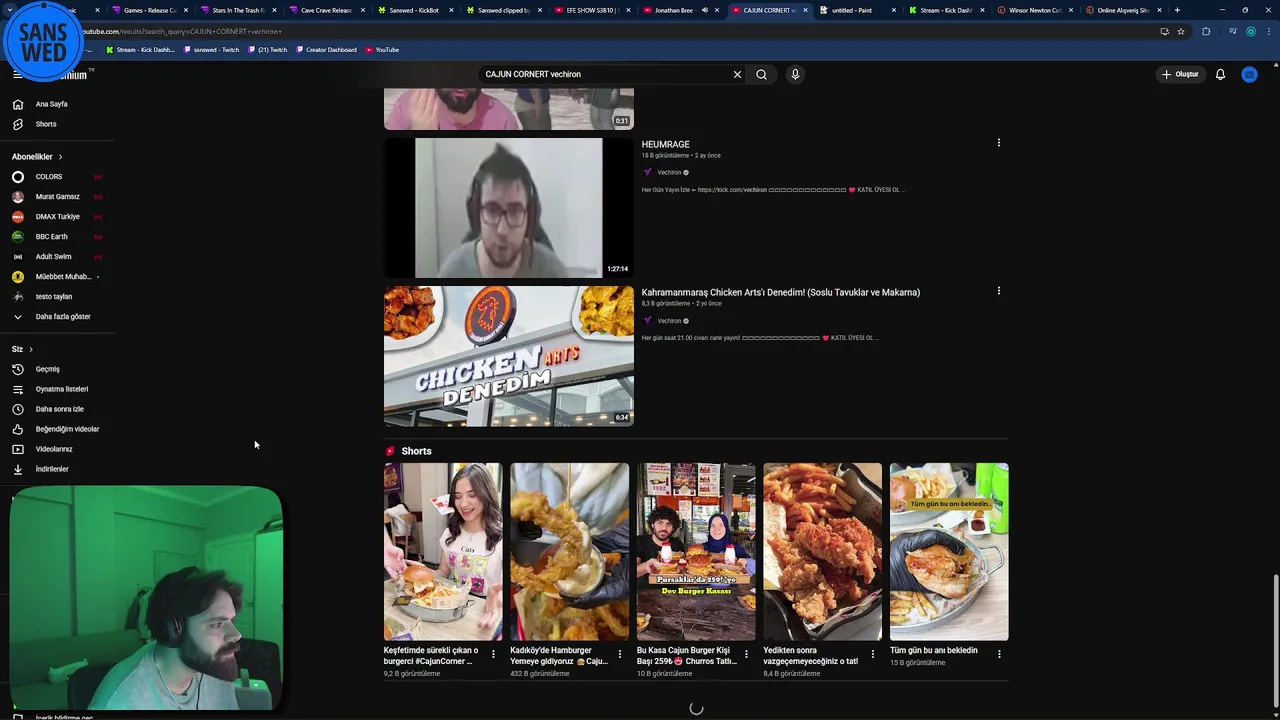The height and width of the screenshot is (720, 1280).
Task: Open options for Tüm gün bu anı bekledin short
Action: (998, 654)
